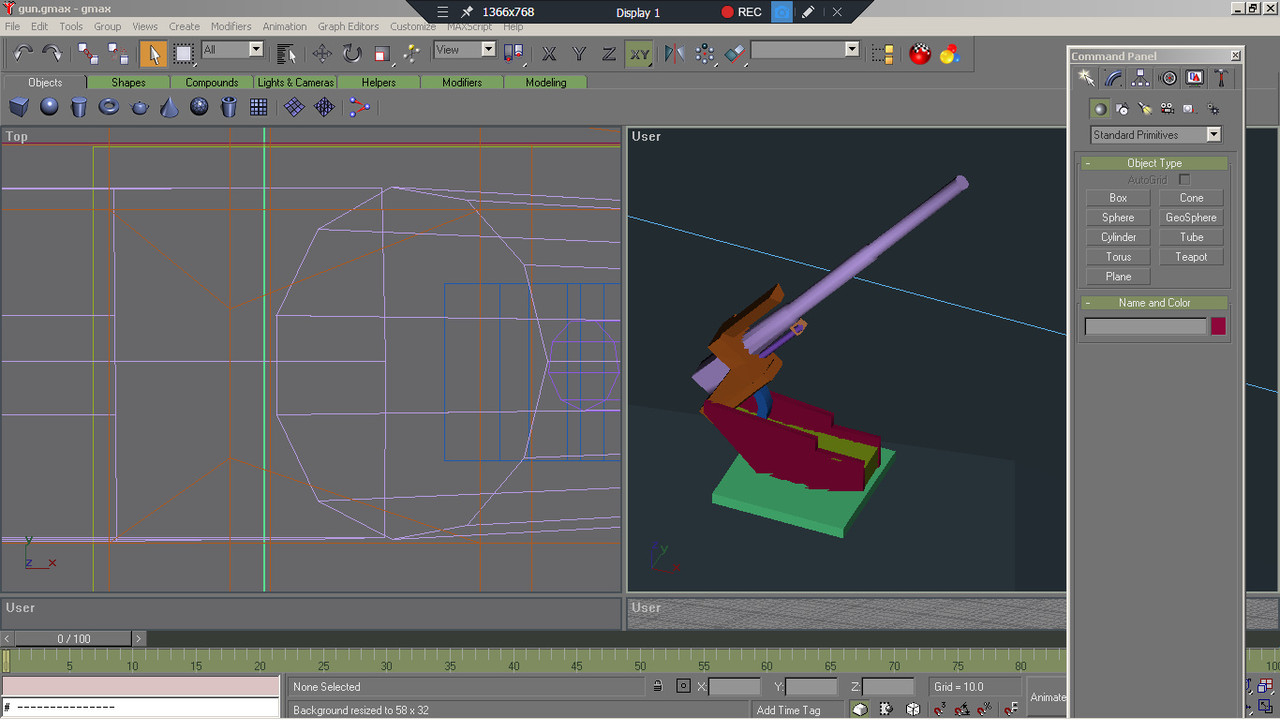Toggle the XY plane constraint
The height and width of the screenshot is (720, 1280).
[639, 54]
